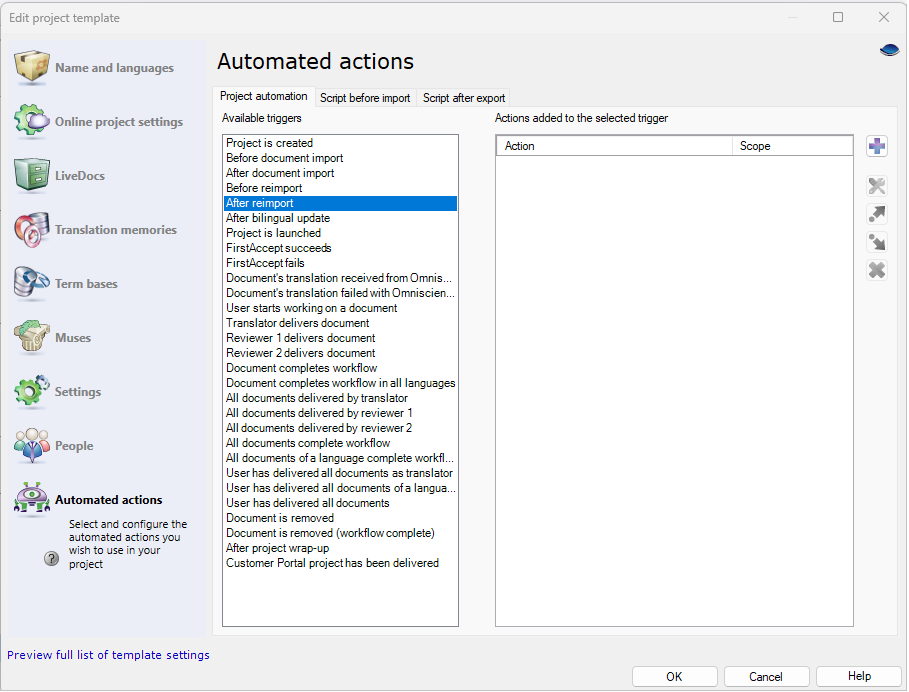
Task: Confirm changes with the OK button
Action: (674, 676)
